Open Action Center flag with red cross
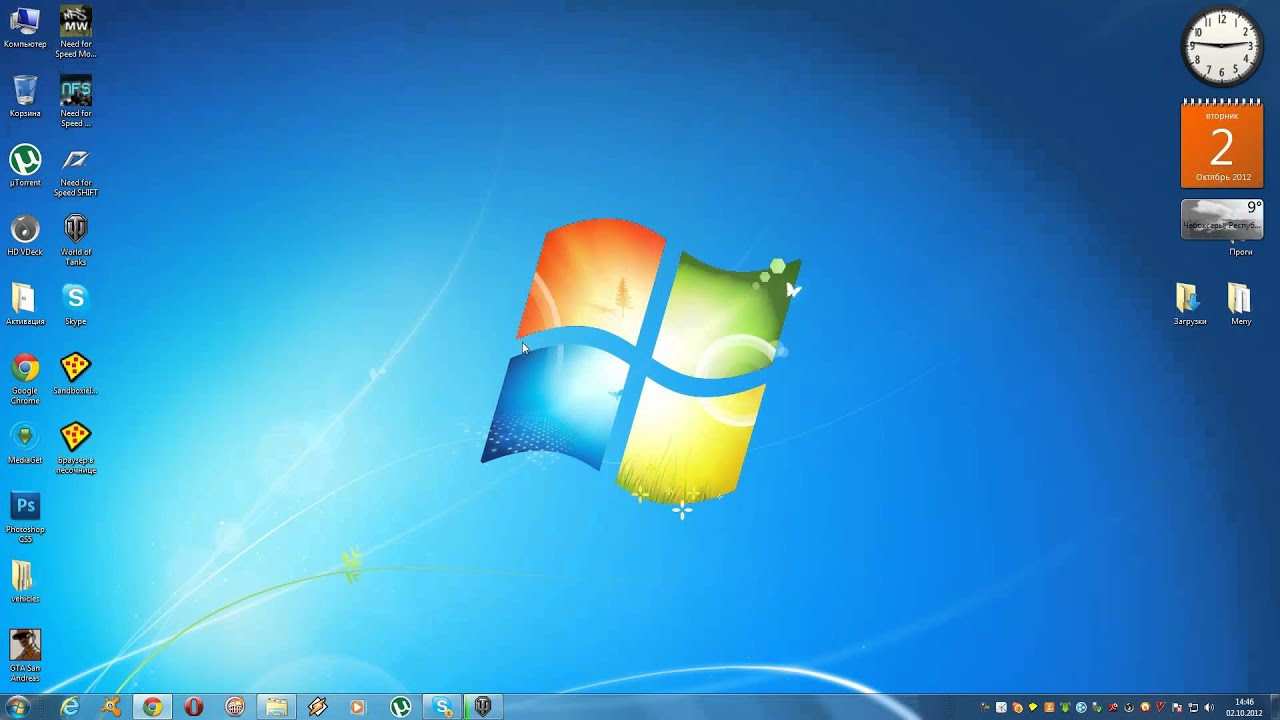1280x720 pixels. (x=1177, y=707)
